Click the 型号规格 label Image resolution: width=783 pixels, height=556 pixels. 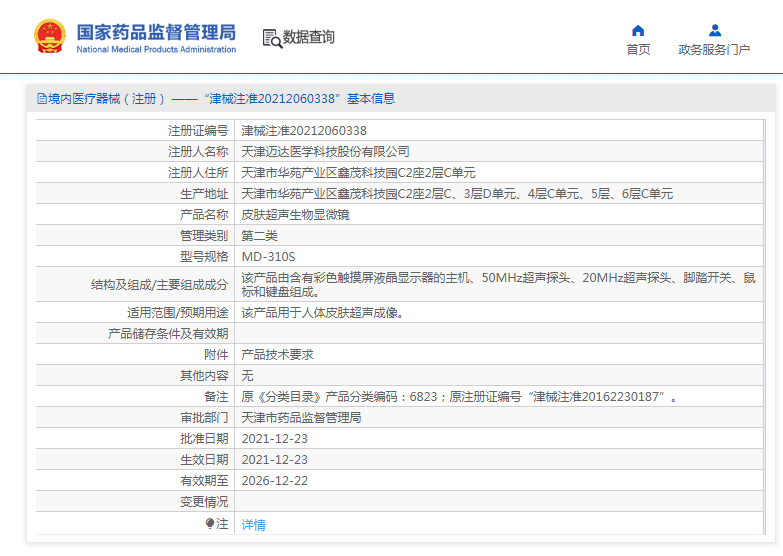204,257
